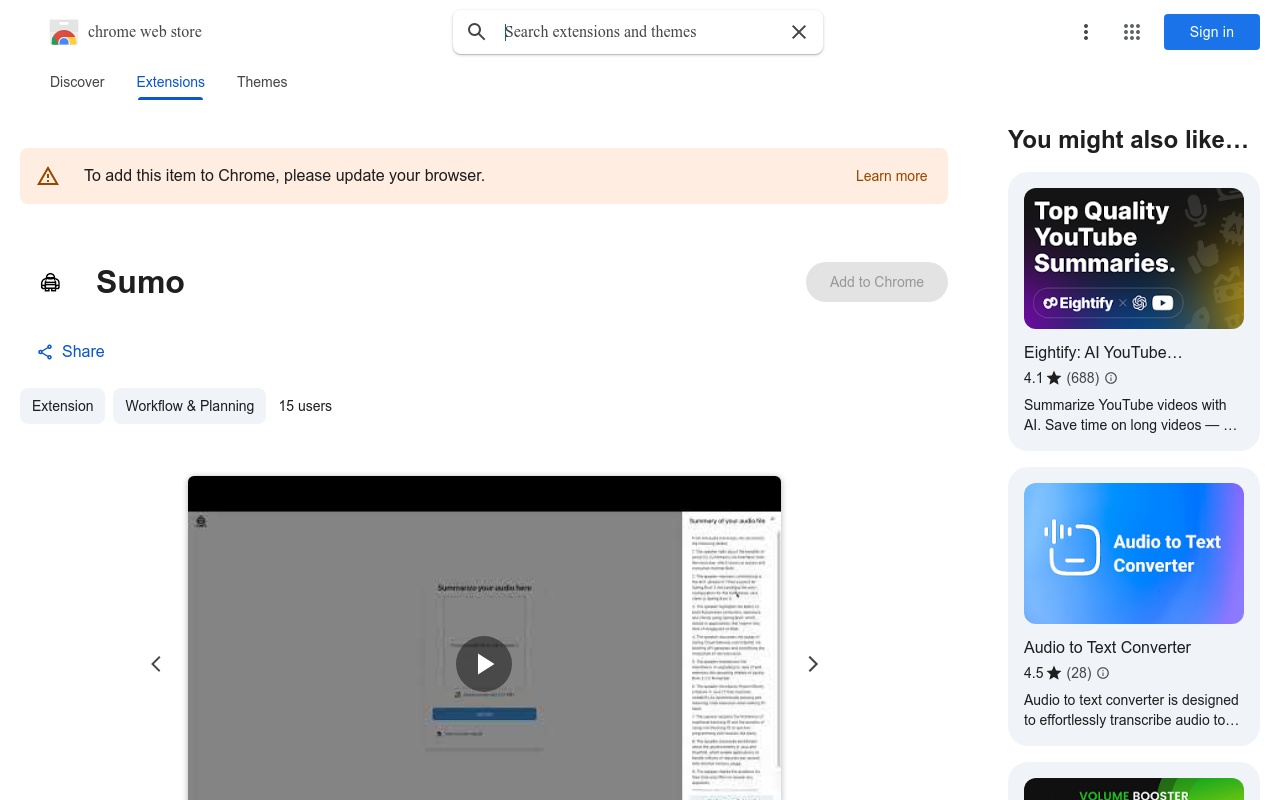Open the Audio to Text Converter thumbnail
The image size is (1280, 800).
coord(1134,553)
